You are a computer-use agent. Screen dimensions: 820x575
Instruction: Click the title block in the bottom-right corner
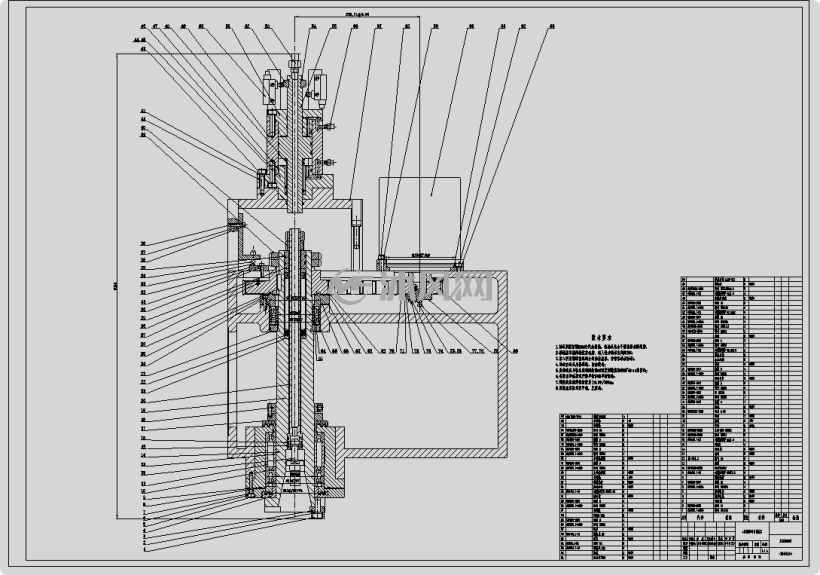pyautogui.click(x=741, y=541)
